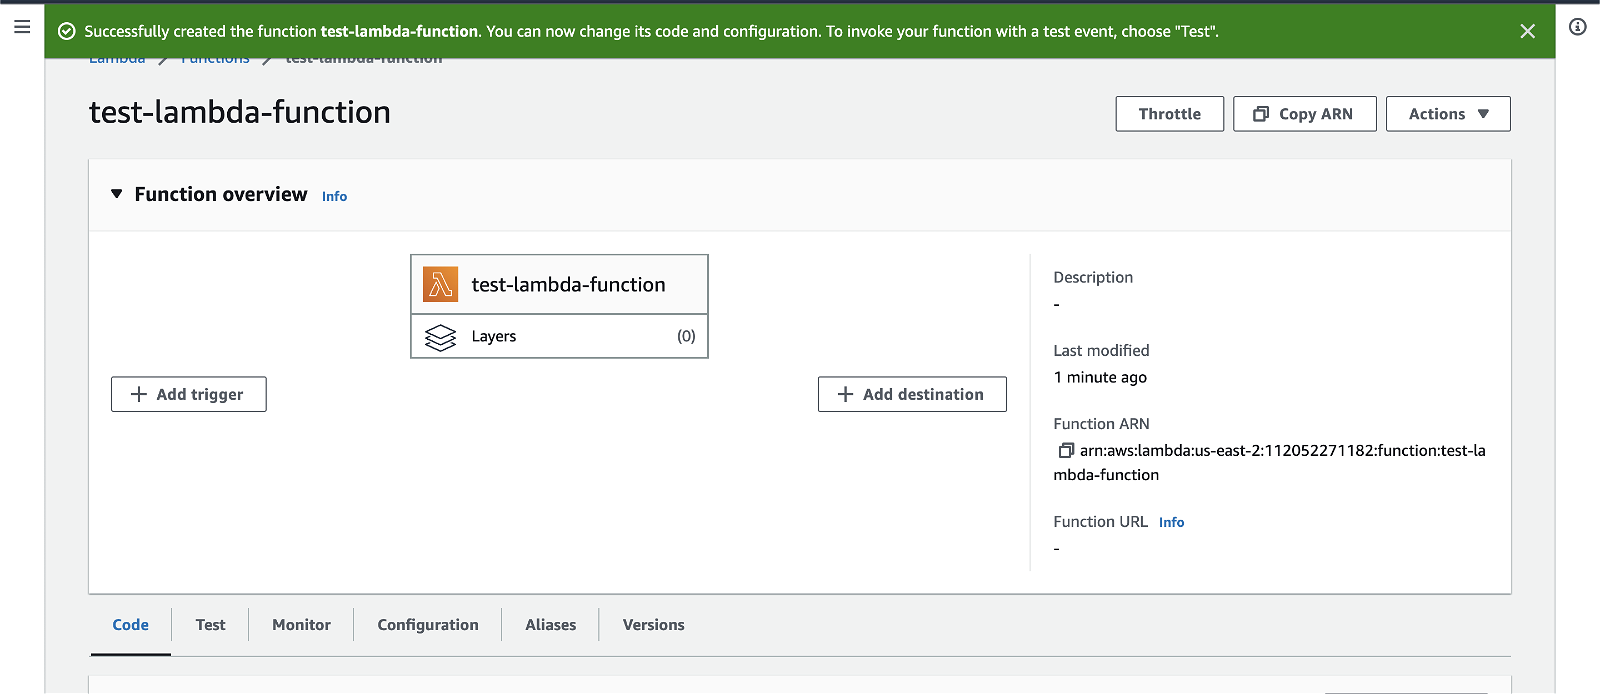The image size is (1600, 694).
Task: Open the Actions dropdown menu
Action: pyautogui.click(x=1447, y=114)
